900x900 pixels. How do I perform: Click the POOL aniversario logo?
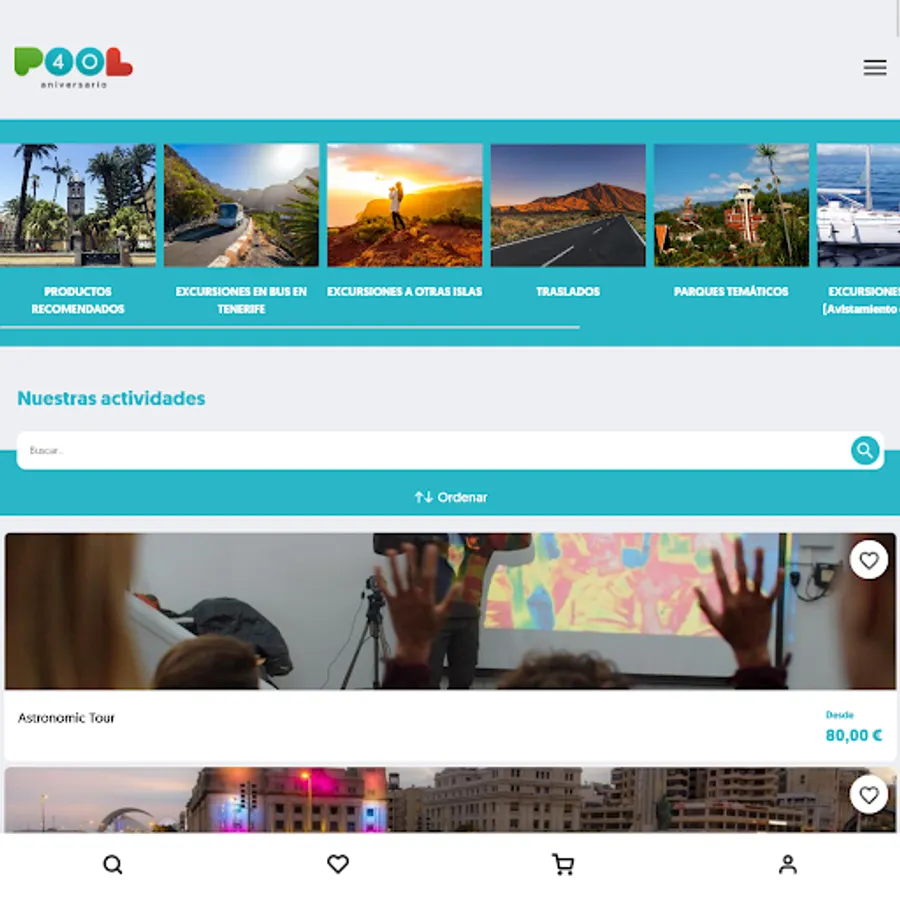point(73,68)
